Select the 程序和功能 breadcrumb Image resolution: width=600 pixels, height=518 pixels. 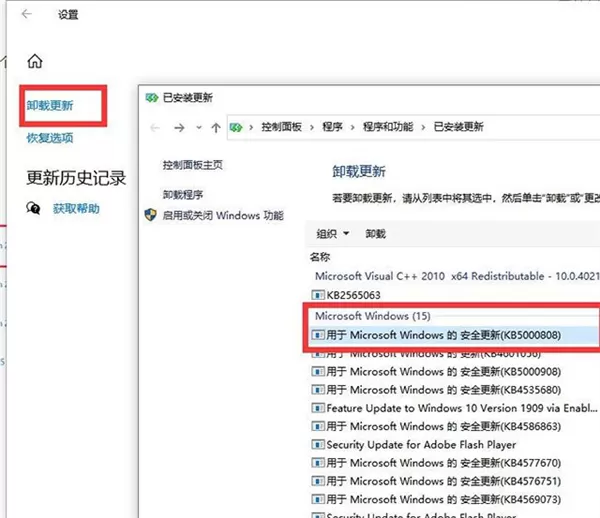pos(388,127)
